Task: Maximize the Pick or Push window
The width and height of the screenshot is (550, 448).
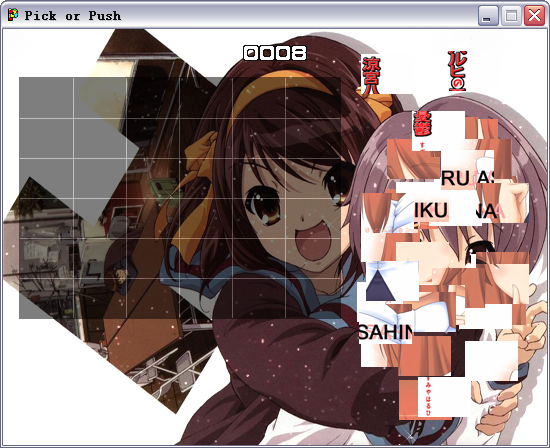Action: pyautogui.click(x=511, y=16)
